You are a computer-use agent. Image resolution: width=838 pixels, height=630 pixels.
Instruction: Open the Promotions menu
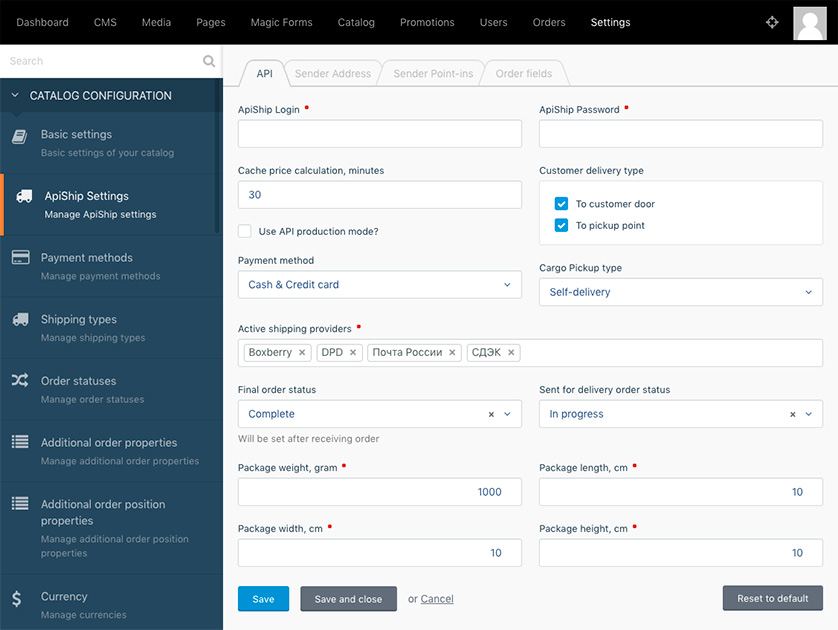pyautogui.click(x=427, y=22)
